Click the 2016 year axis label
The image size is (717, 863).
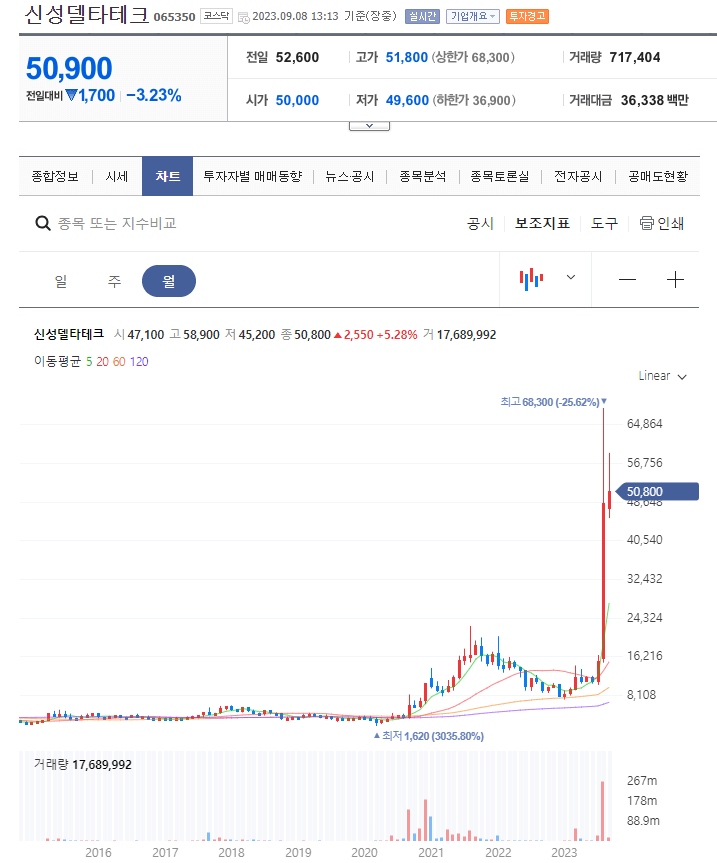coord(98,853)
